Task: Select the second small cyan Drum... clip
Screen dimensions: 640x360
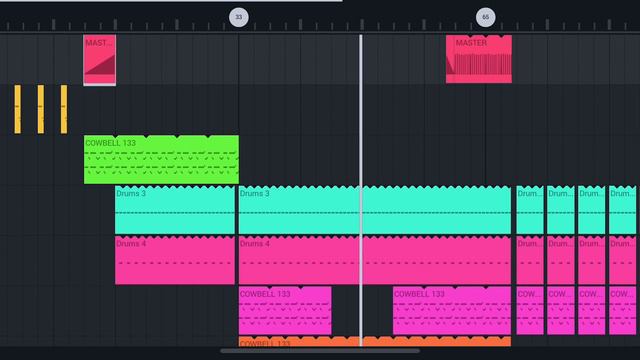Action: 561,210
